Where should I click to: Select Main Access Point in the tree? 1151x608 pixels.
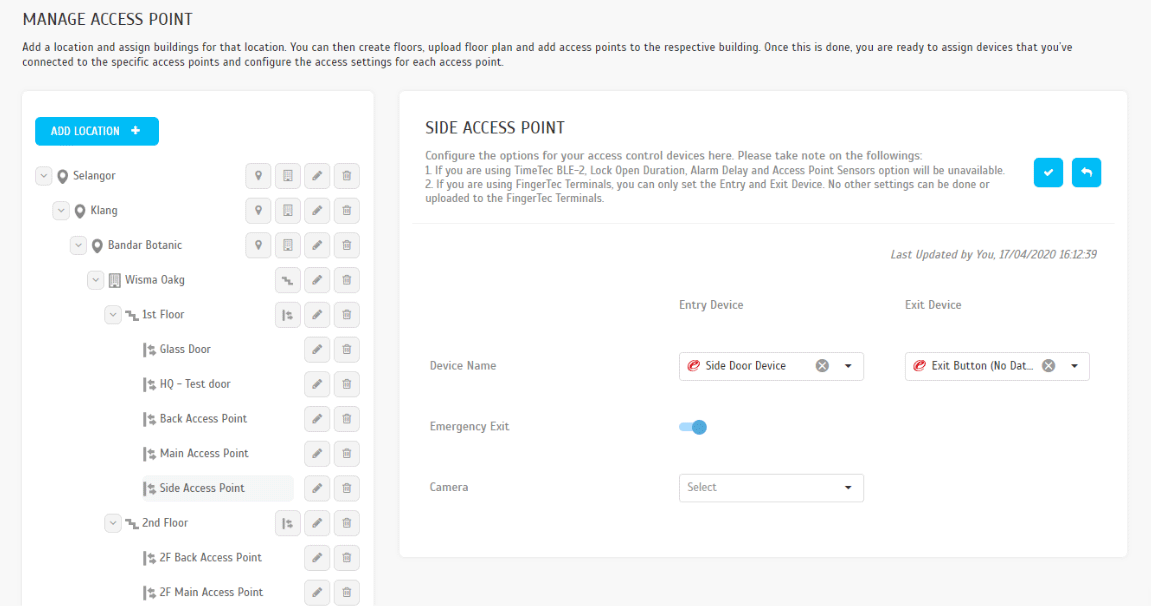[x=204, y=454]
